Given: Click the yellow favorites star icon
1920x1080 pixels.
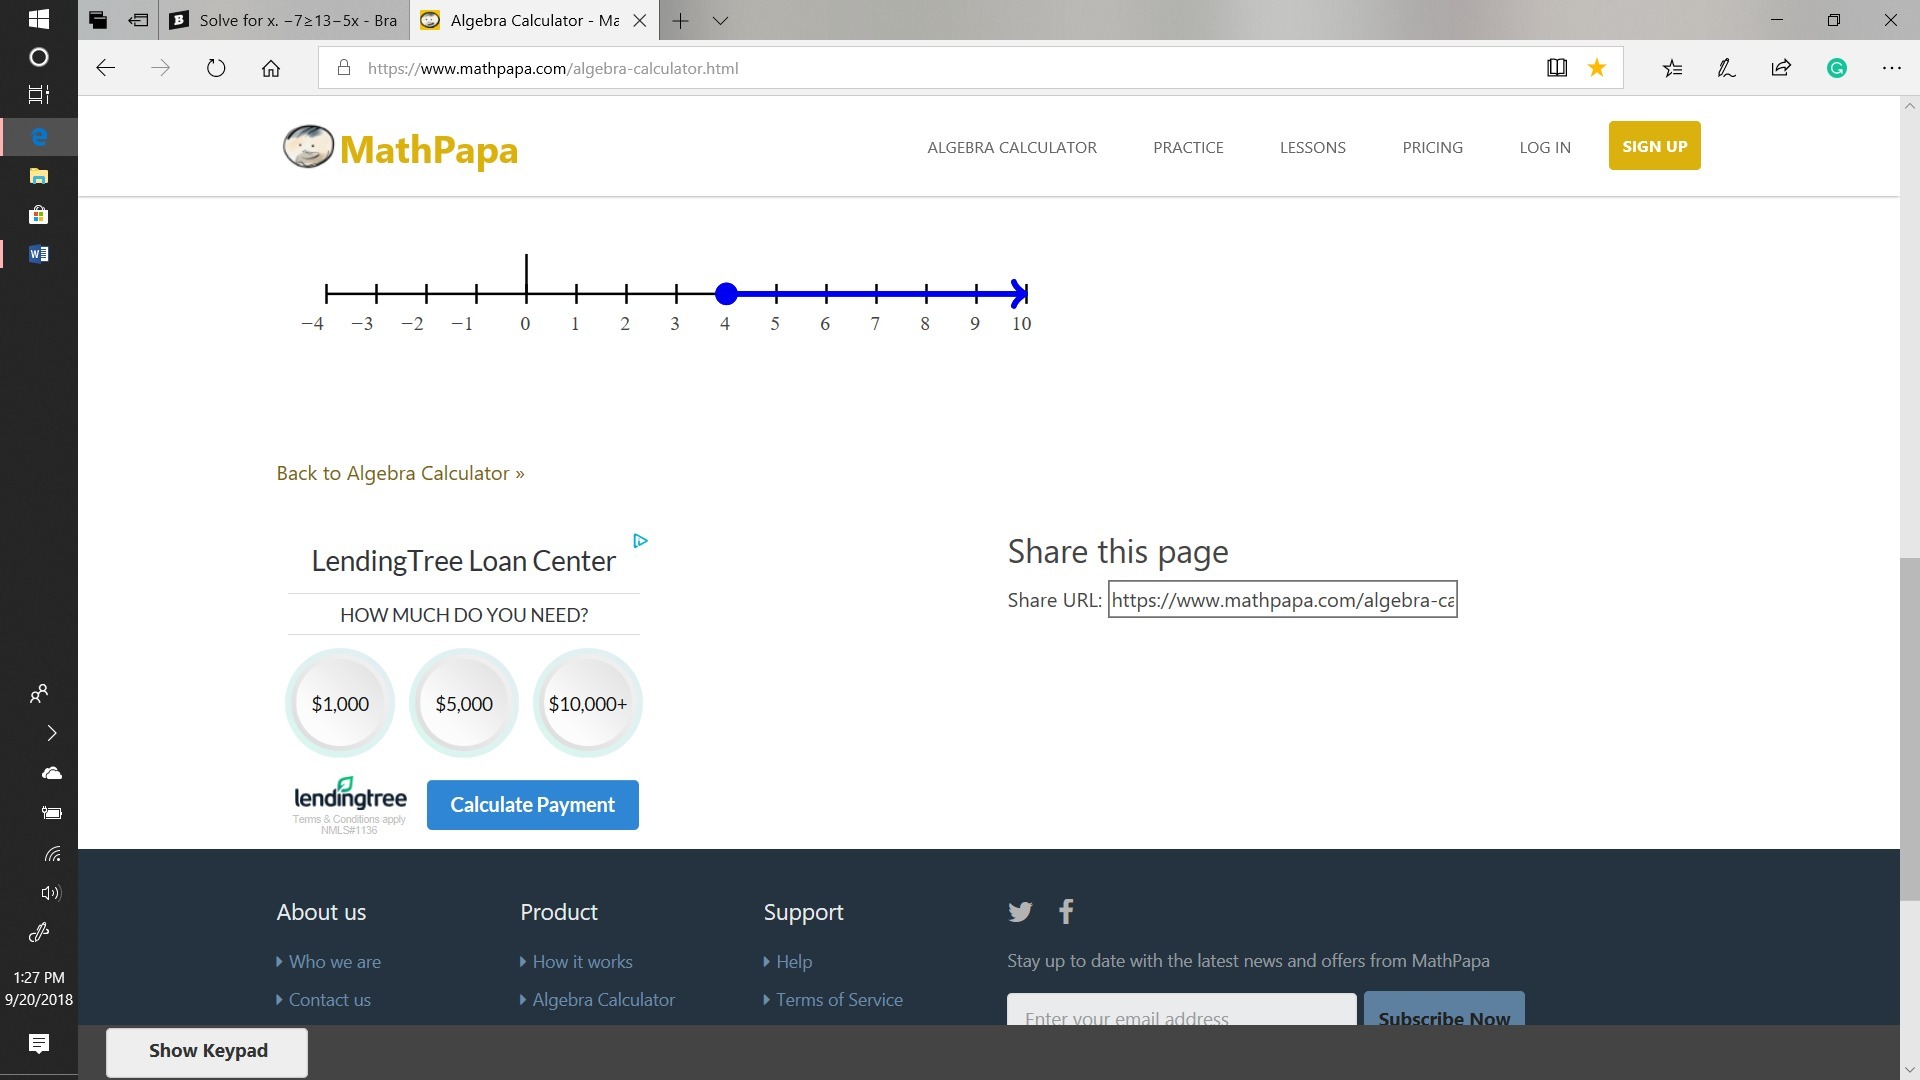Looking at the screenshot, I should [1597, 68].
